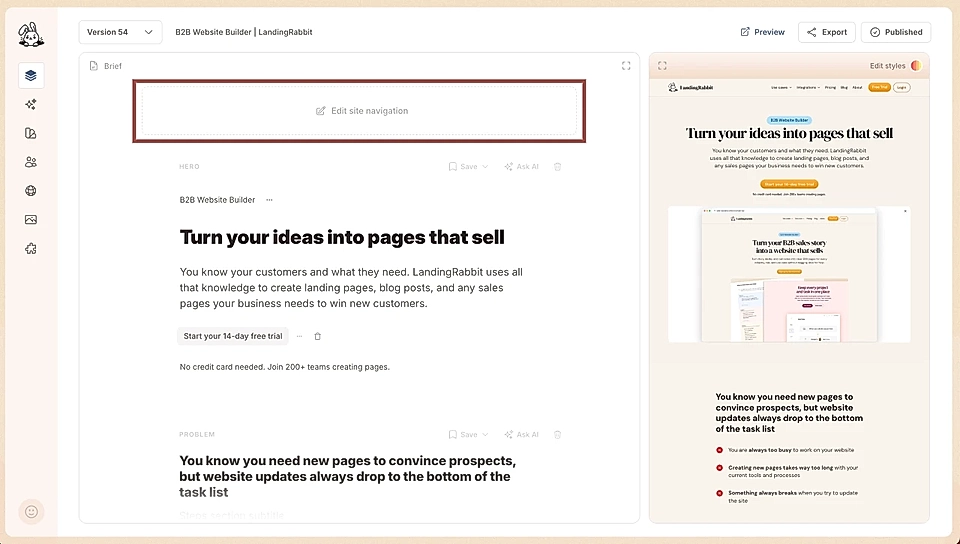Click Edit site navigation
Screen dimensions: 960x544
pyautogui.click(x=359, y=111)
